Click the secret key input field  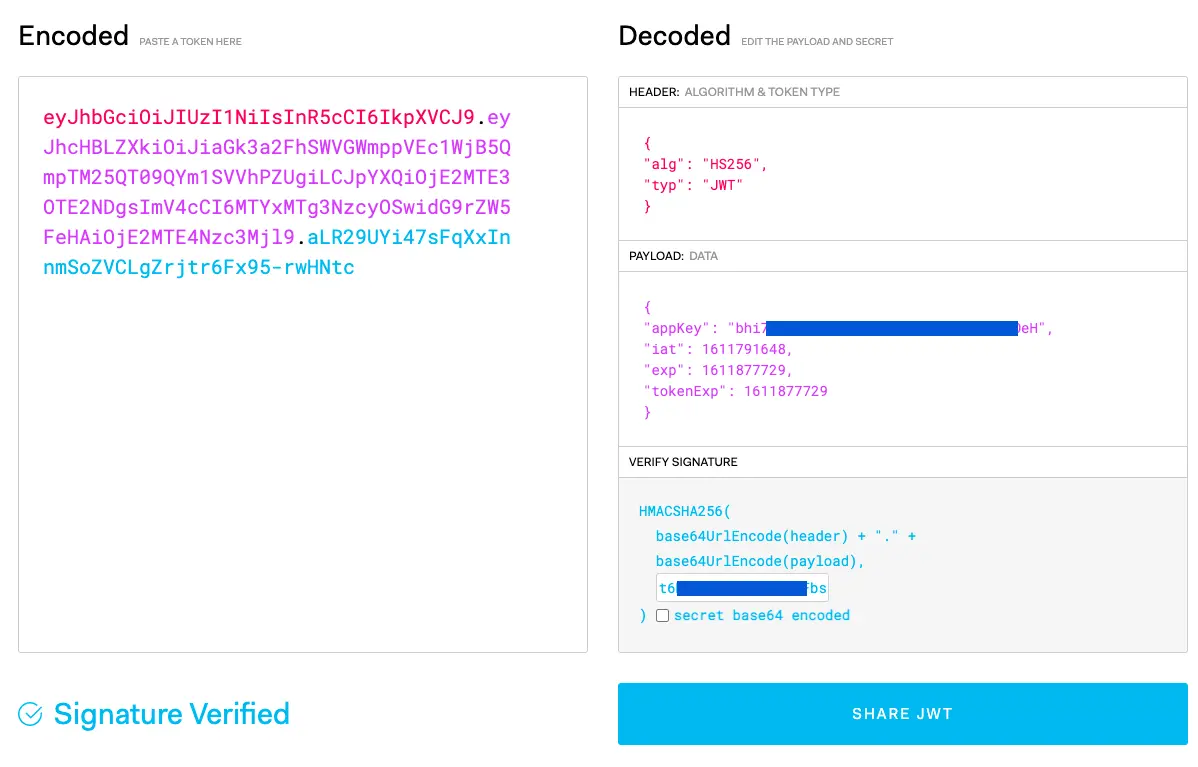click(x=742, y=588)
